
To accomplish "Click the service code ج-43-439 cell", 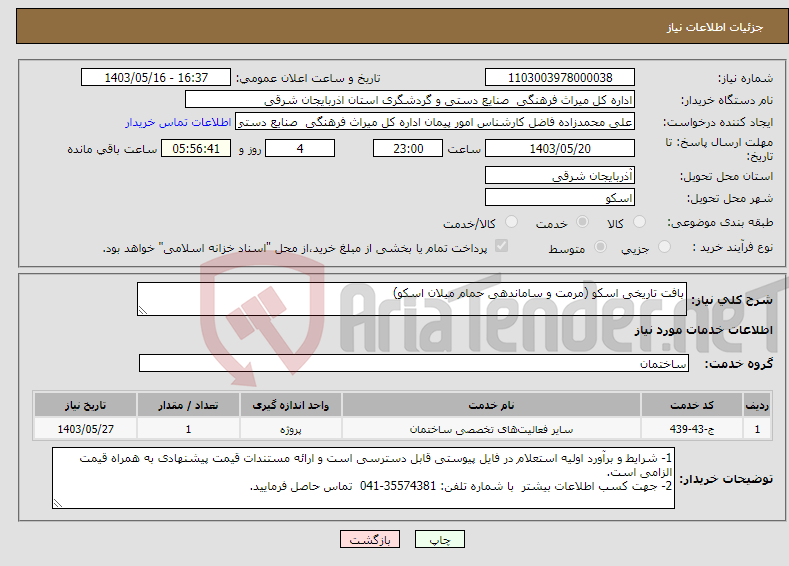I will tap(692, 429).
